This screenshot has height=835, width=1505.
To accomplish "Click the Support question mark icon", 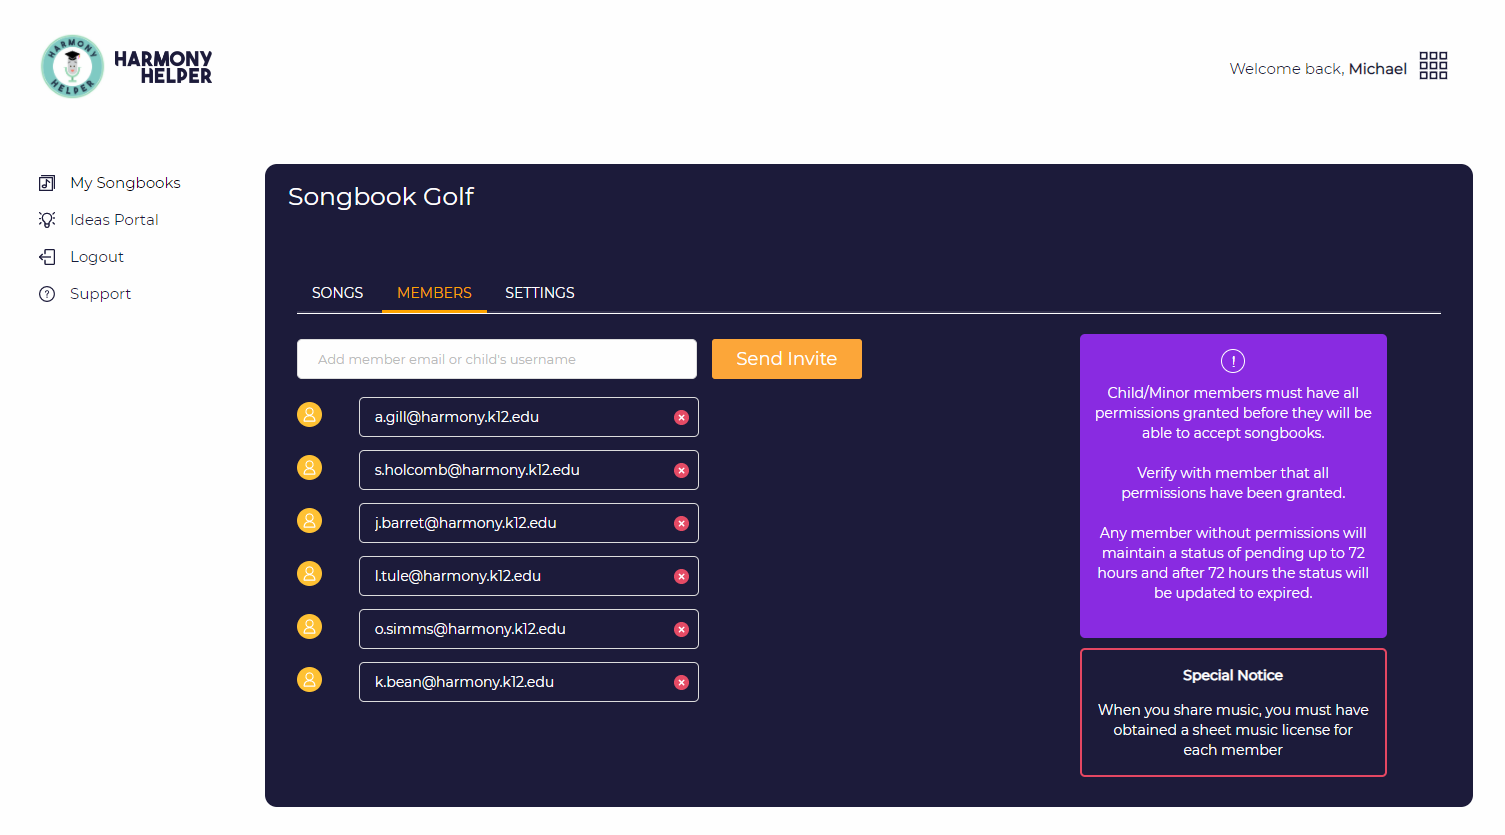I will [47, 294].
